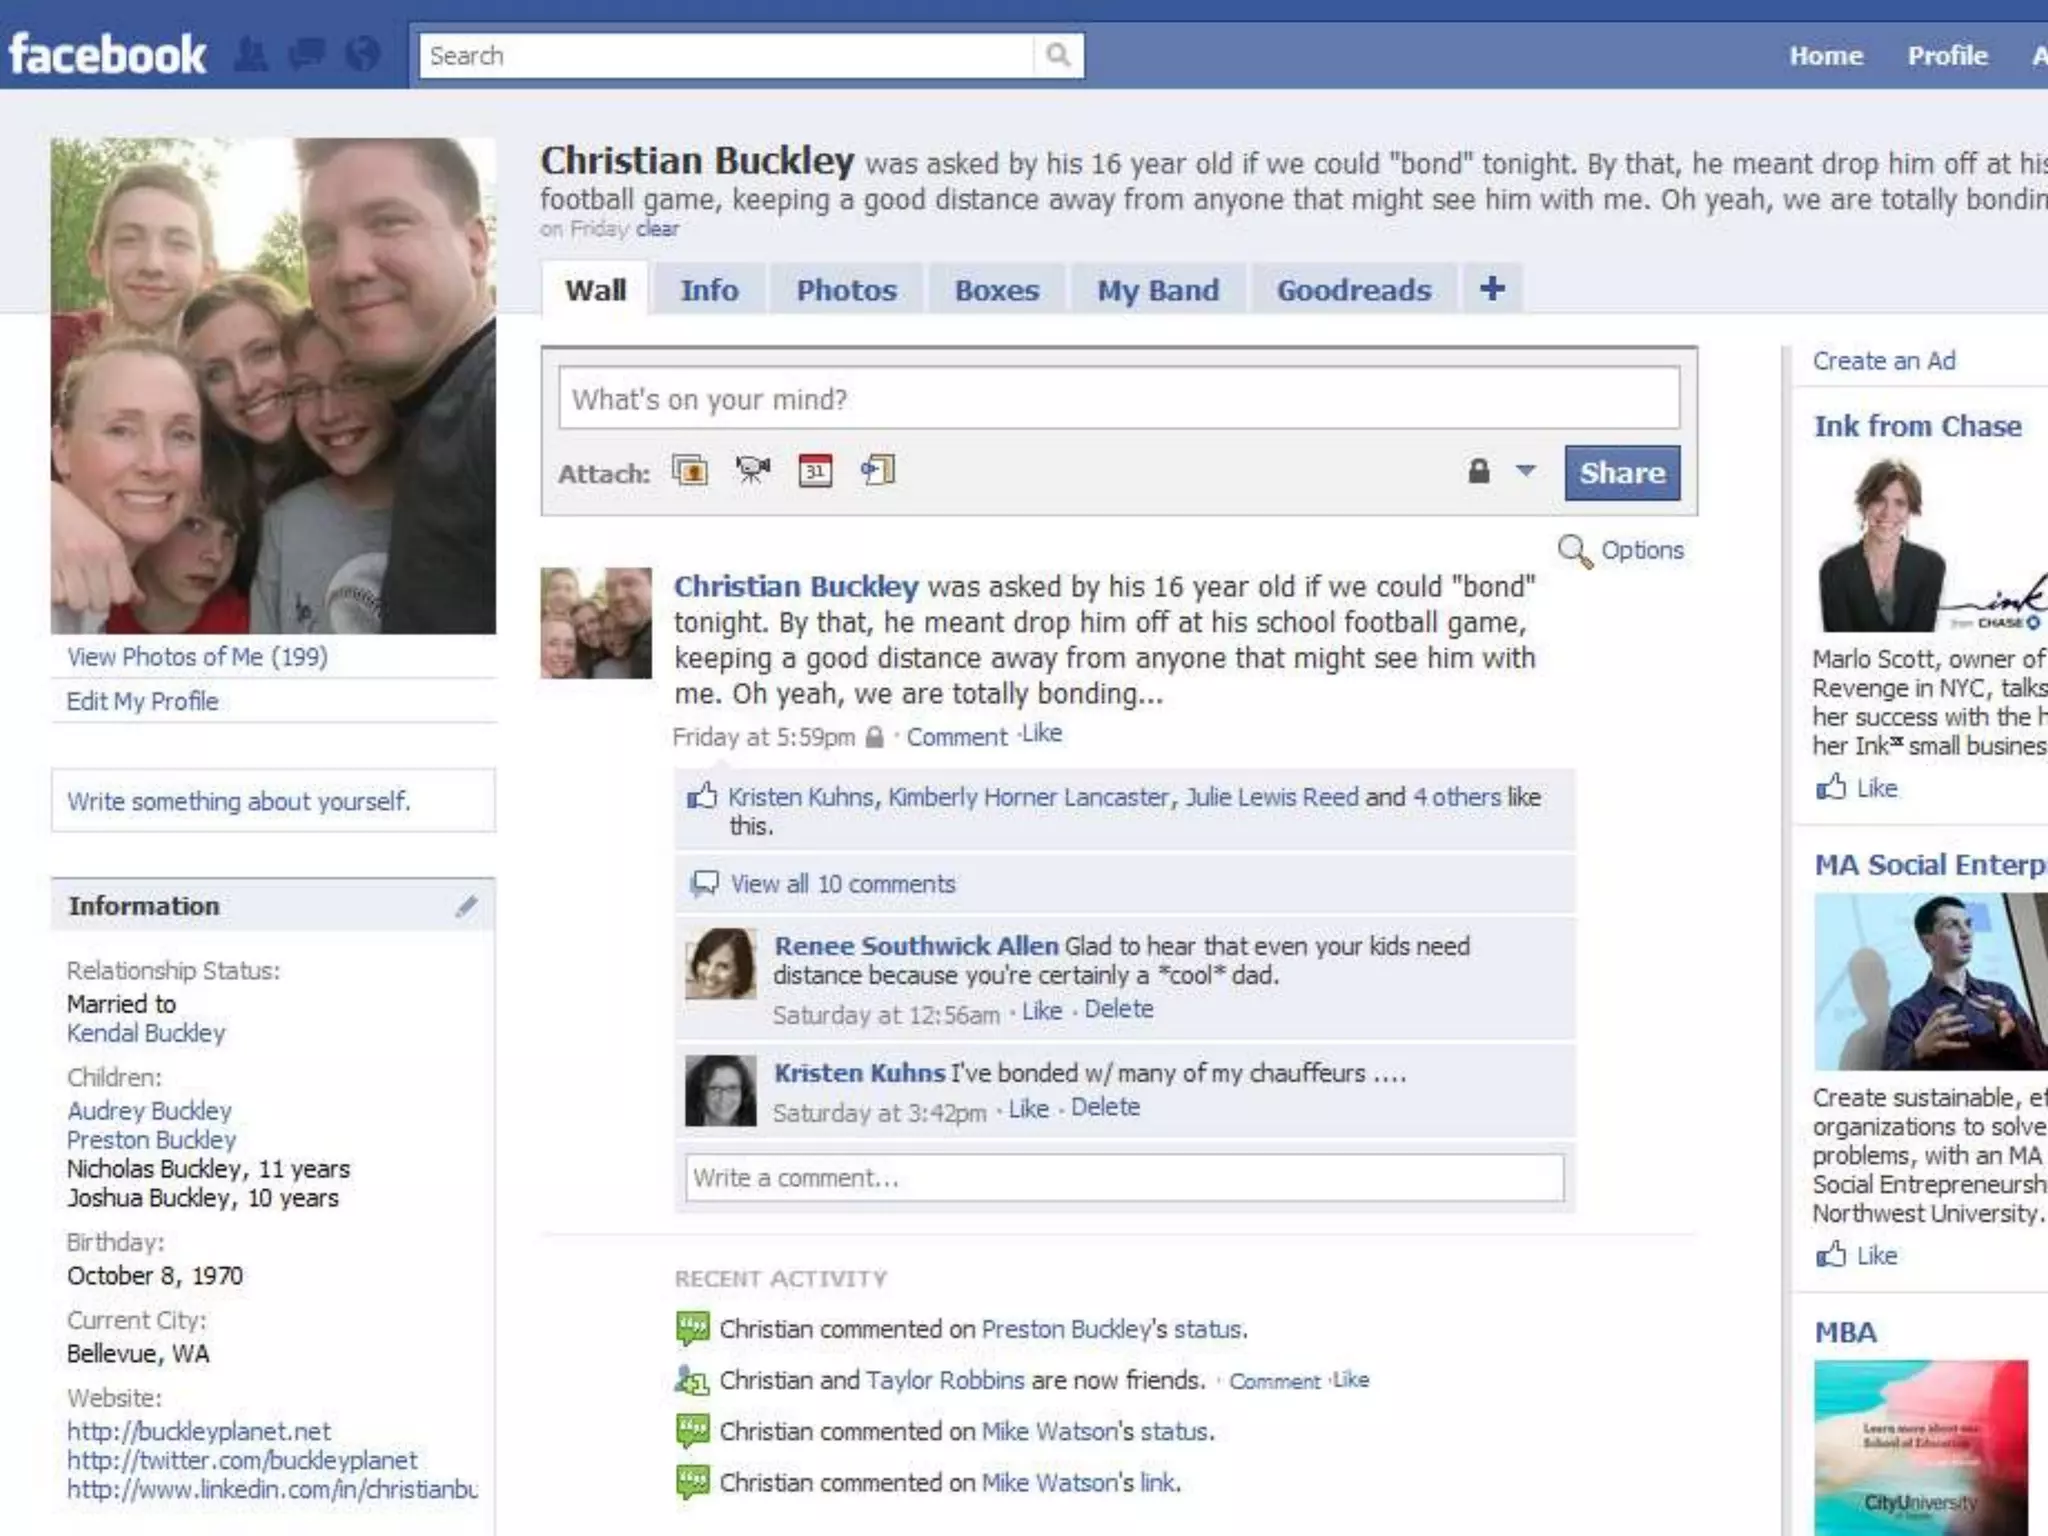This screenshot has height=1536, width=2048.
Task: Open the Info tab
Action: click(709, 290)
